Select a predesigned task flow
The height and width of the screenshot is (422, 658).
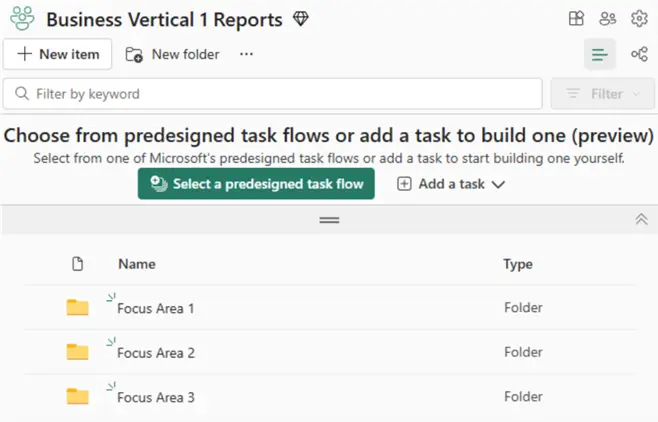pos(256,184)
